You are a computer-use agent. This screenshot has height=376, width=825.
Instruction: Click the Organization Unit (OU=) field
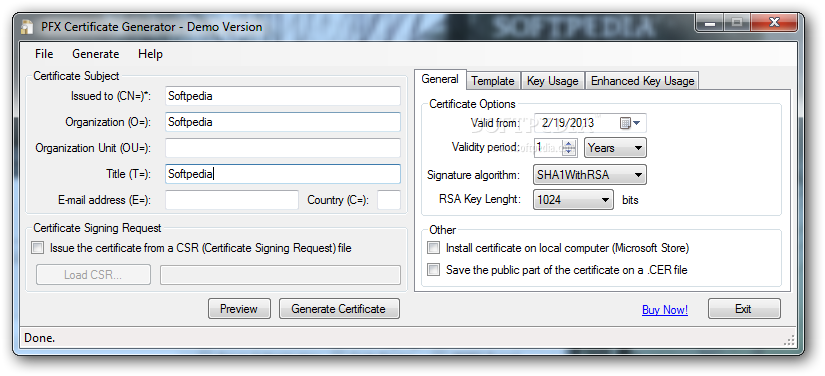coord(283,148)
